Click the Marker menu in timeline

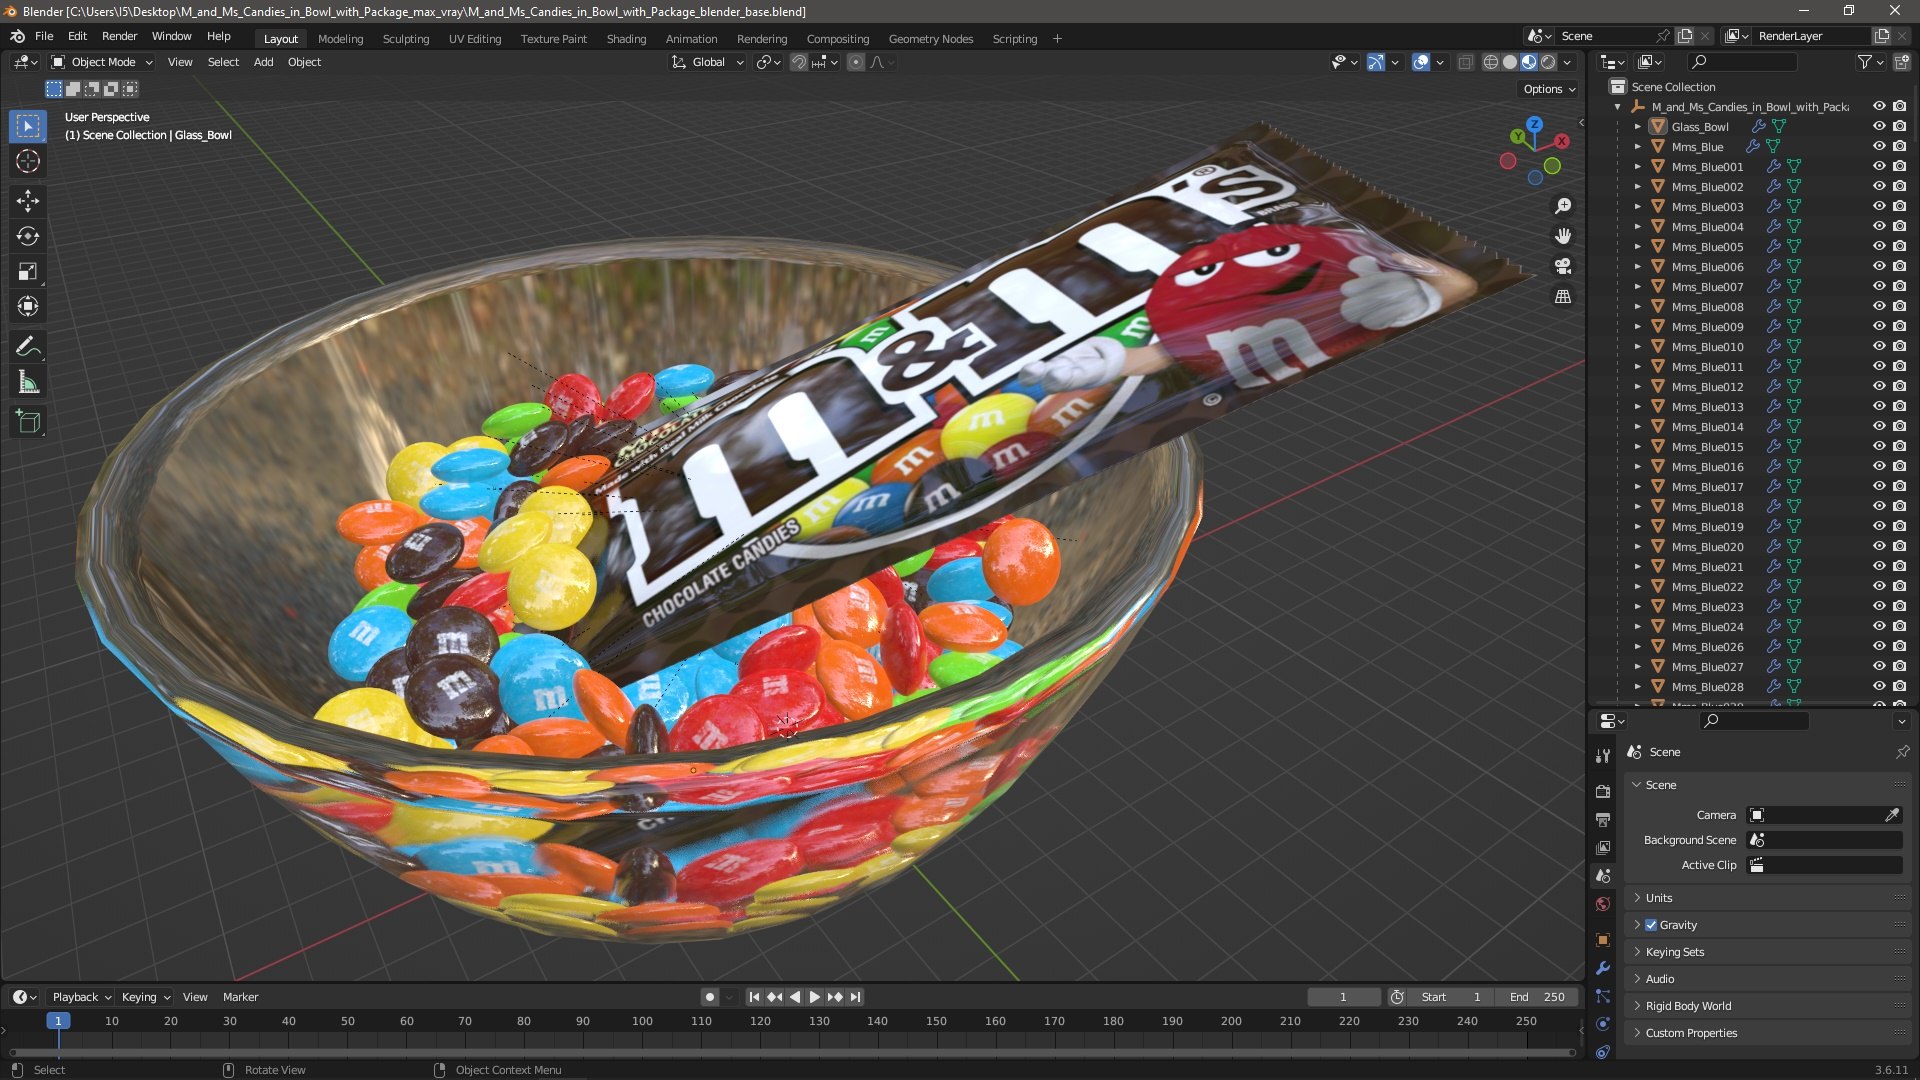[240, 997]
